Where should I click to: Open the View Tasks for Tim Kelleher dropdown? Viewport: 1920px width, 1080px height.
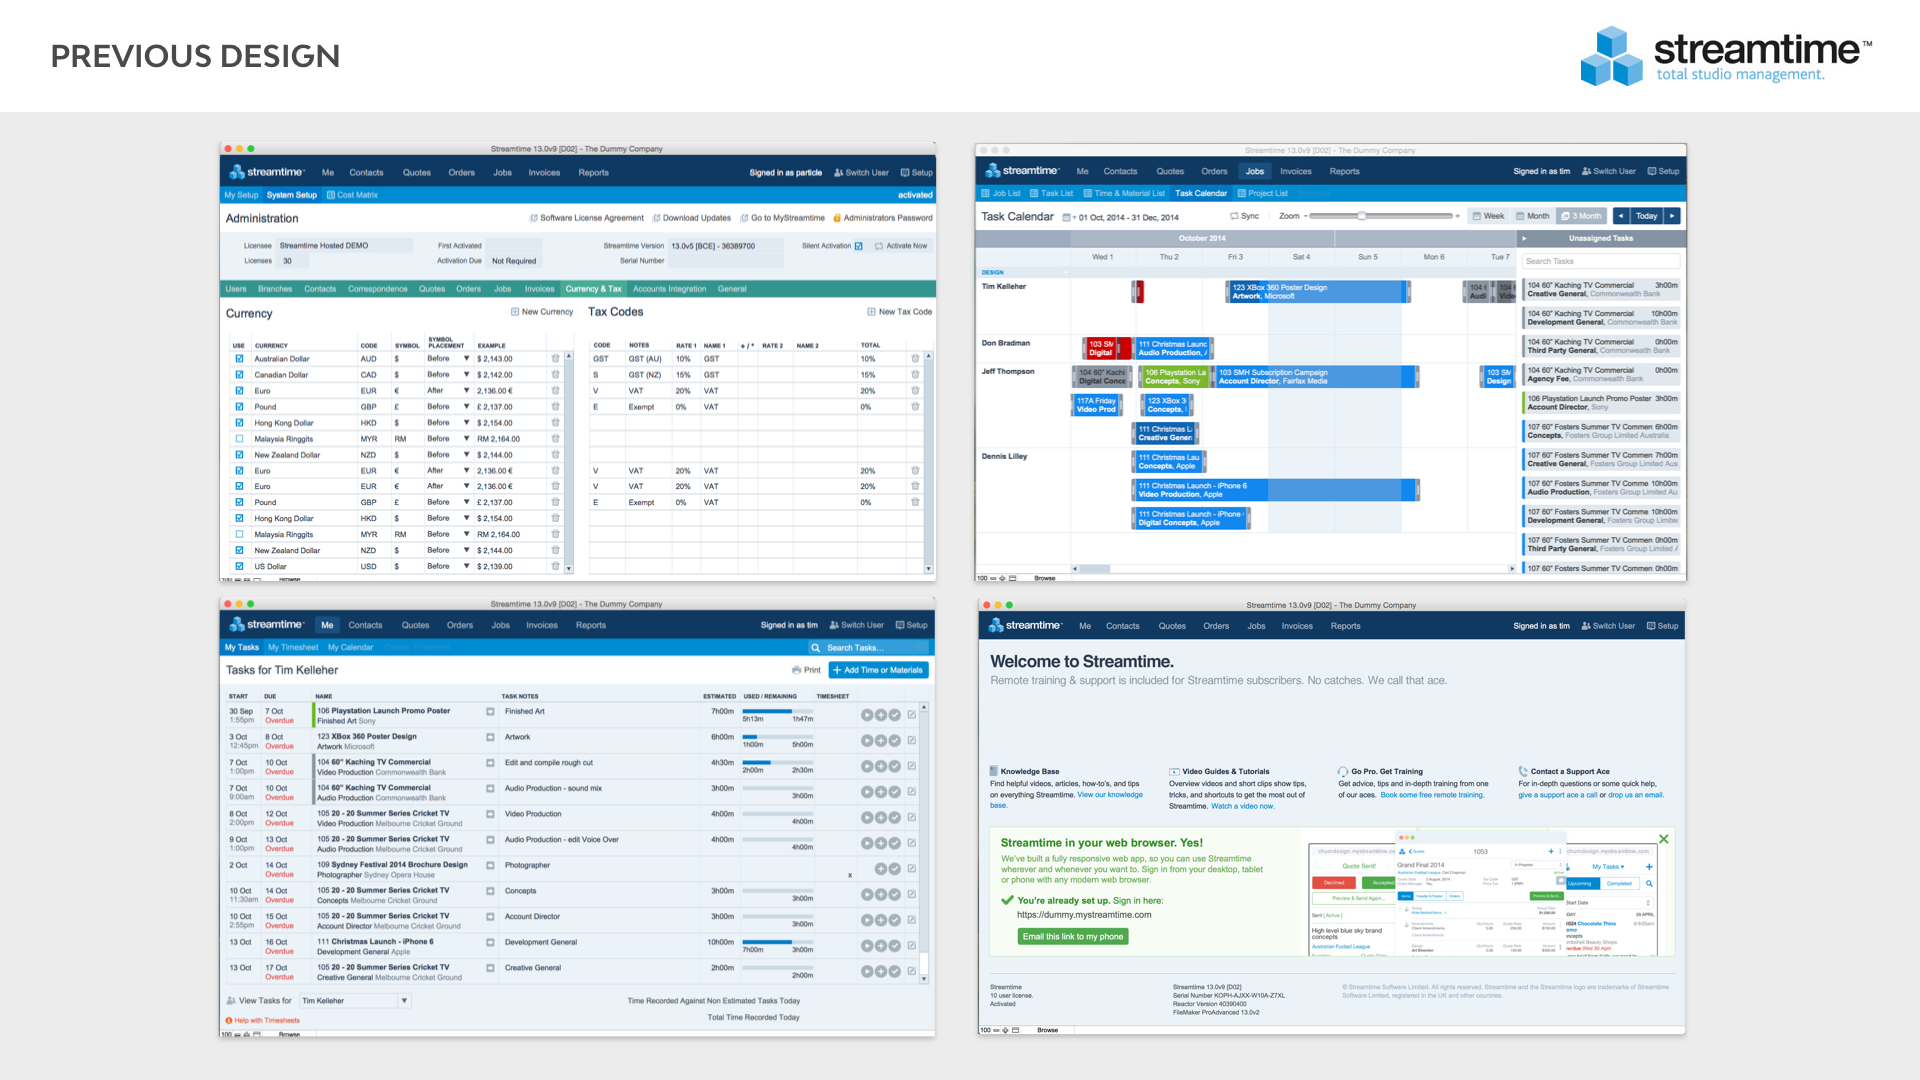pyautogui.click(x=404, y=1000)
